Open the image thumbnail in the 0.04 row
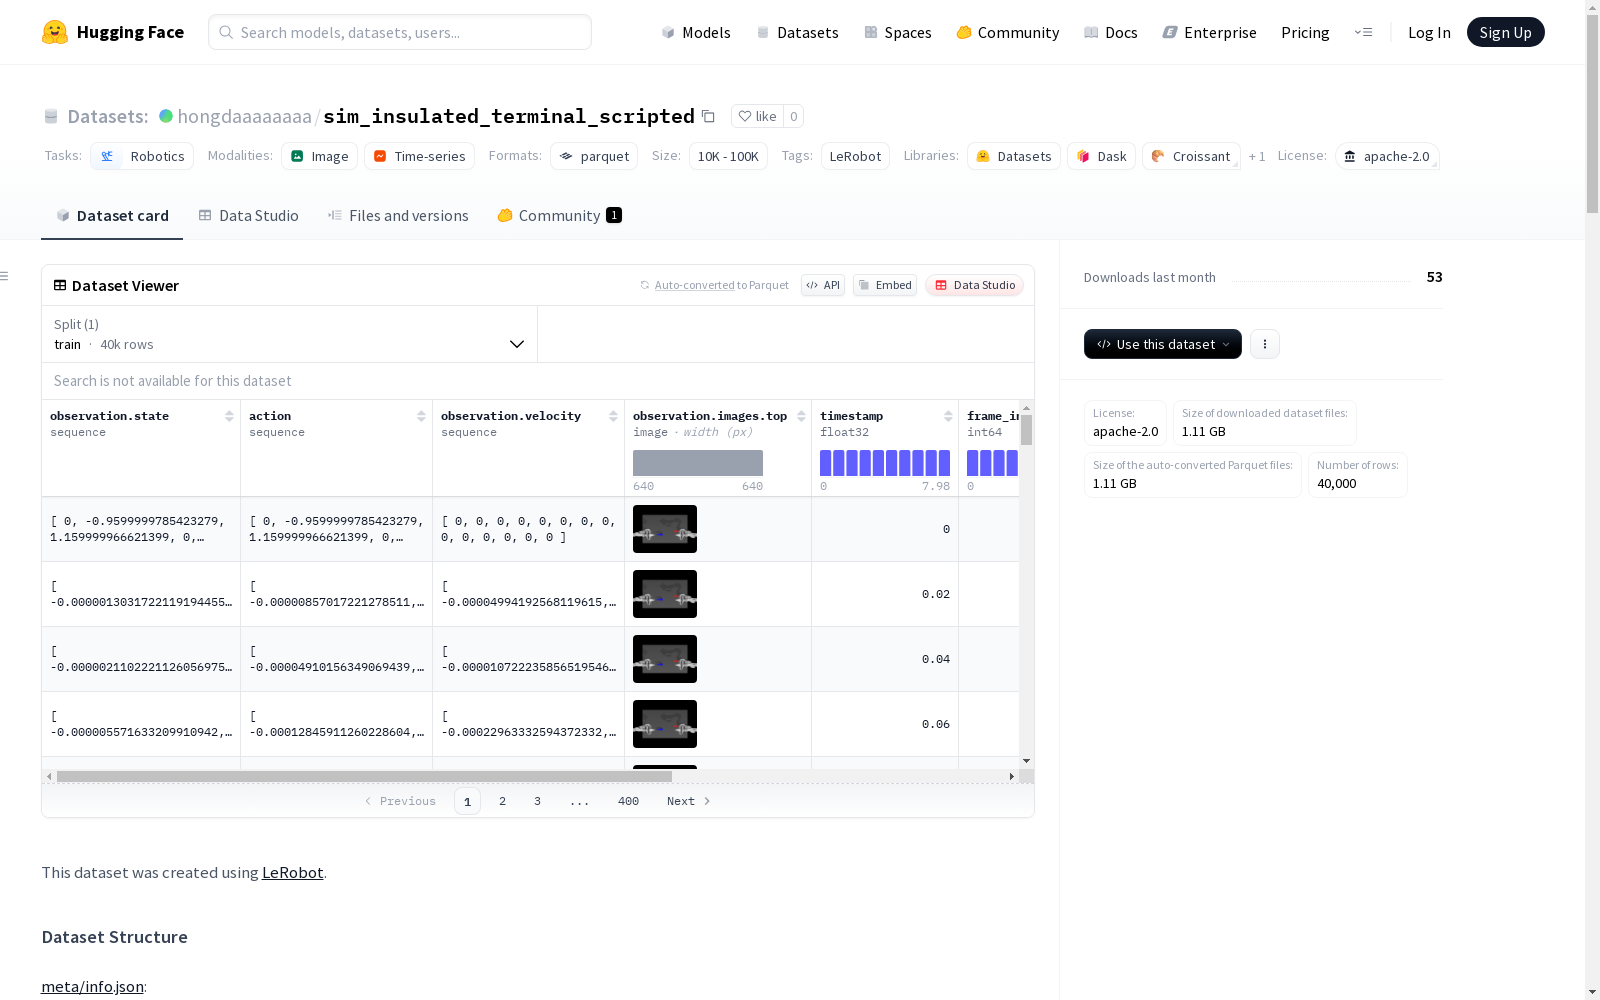Image resolution: width=1600 pixels, height=1000 pixels. coord(665,659)
